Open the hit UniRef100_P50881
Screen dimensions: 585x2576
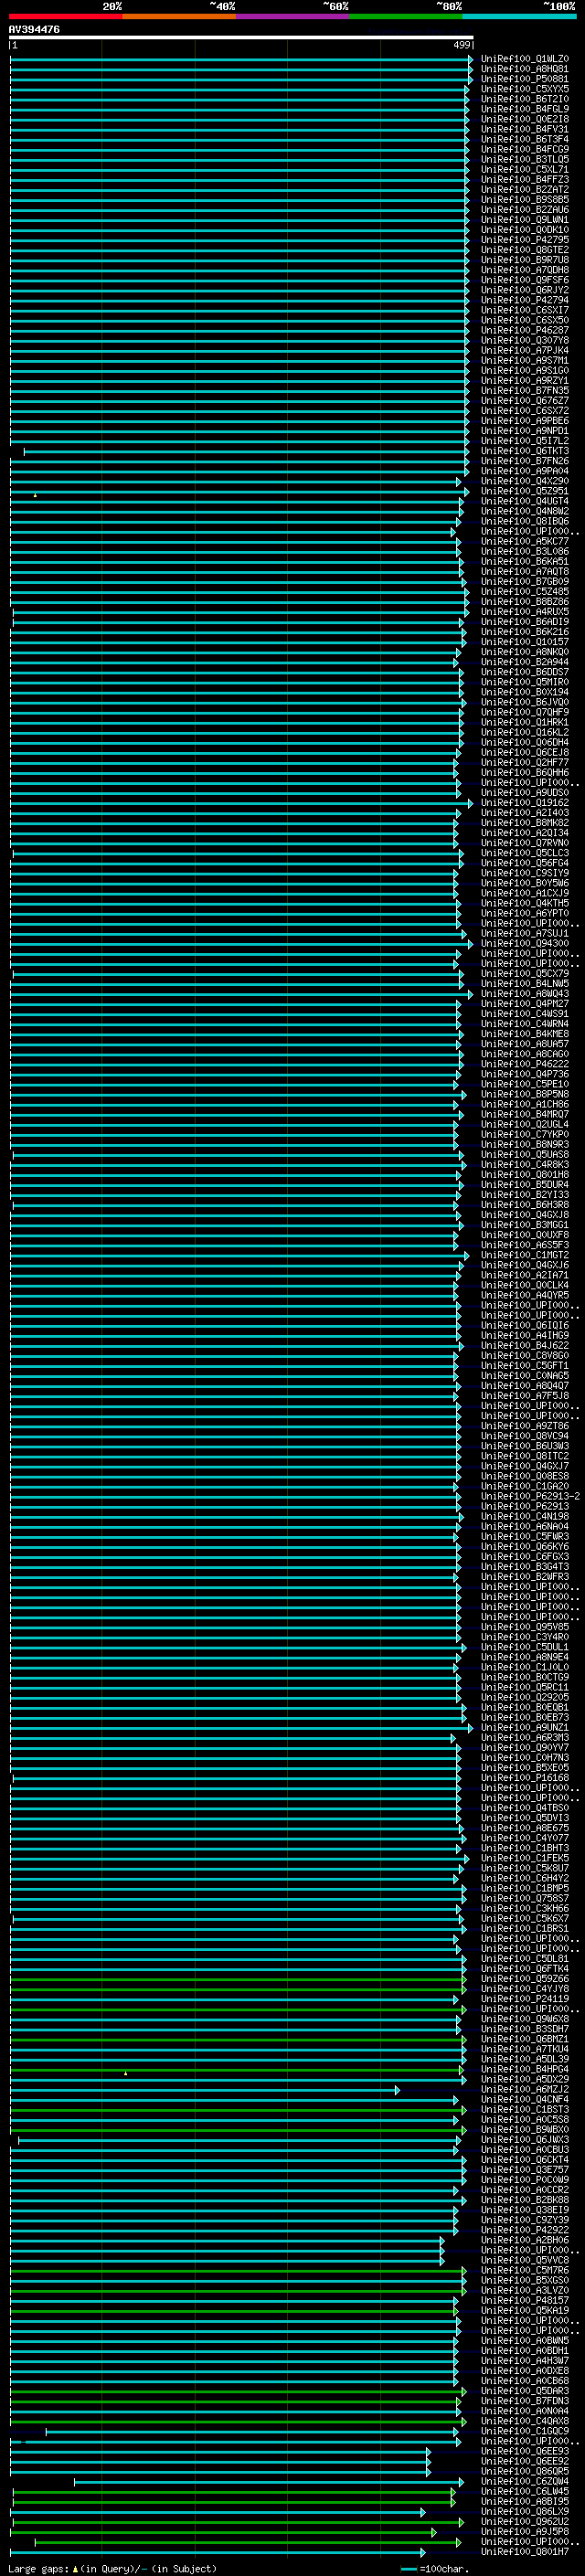pos(525,79)
